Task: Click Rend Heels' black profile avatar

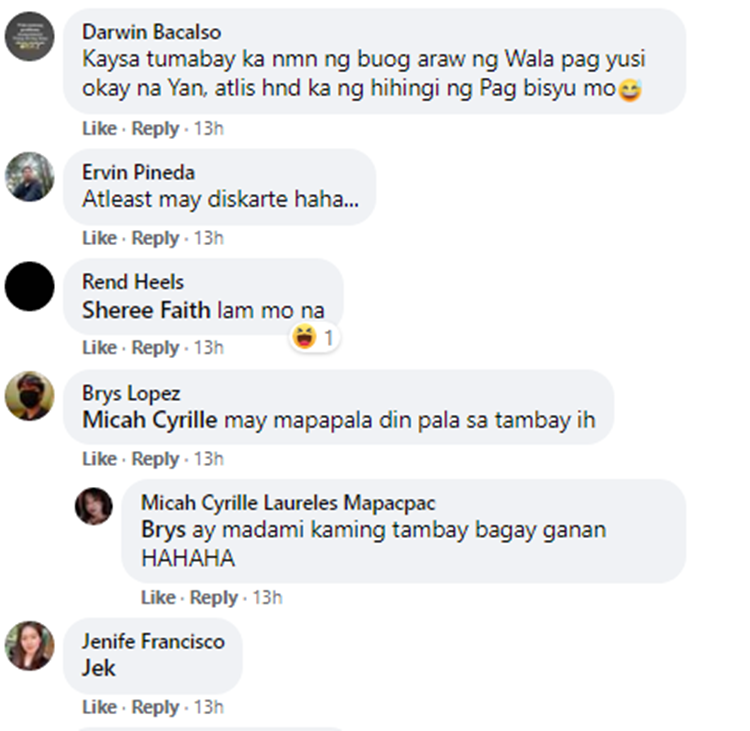Action: [x=30, y=286]
